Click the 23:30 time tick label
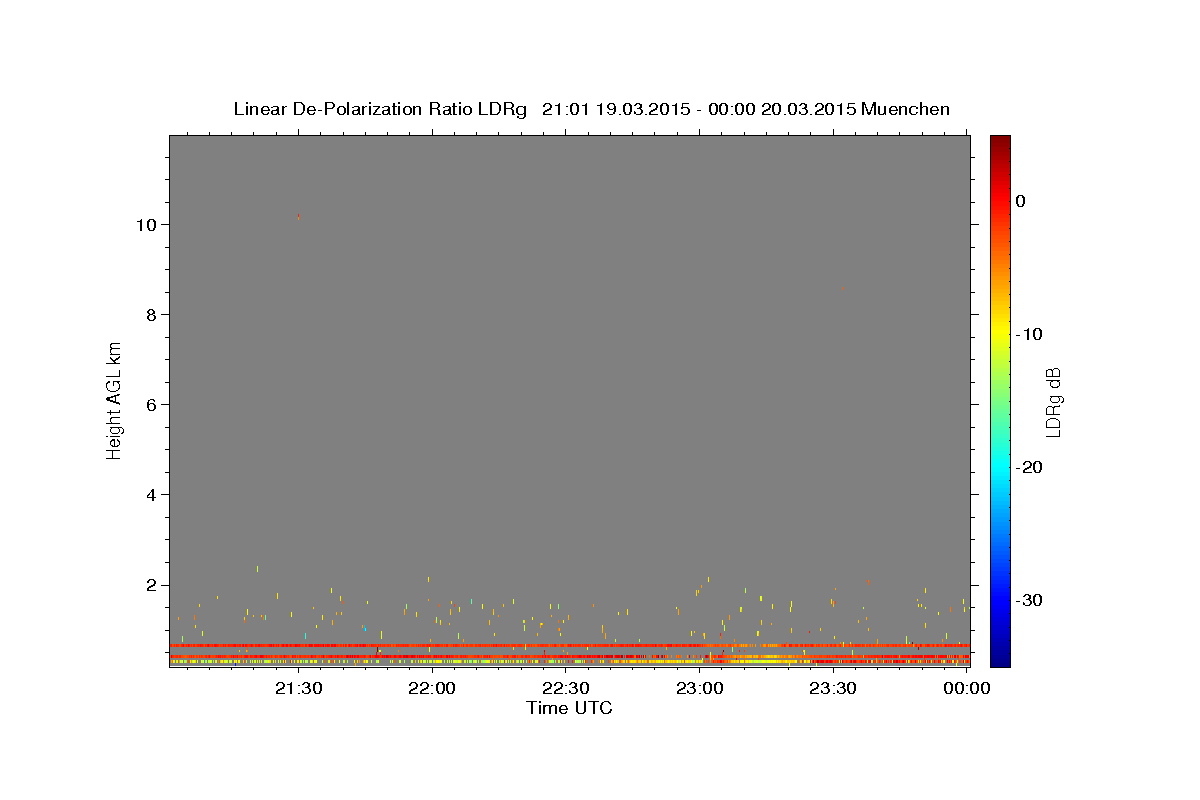This screenshot has width=1200, height=800. [832, 688]
